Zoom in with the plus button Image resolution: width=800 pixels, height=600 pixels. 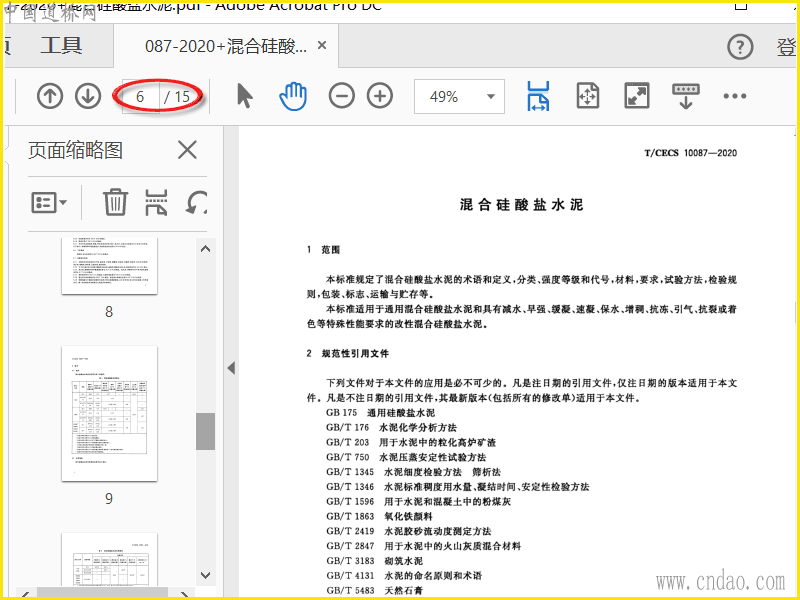coord(380,96)
